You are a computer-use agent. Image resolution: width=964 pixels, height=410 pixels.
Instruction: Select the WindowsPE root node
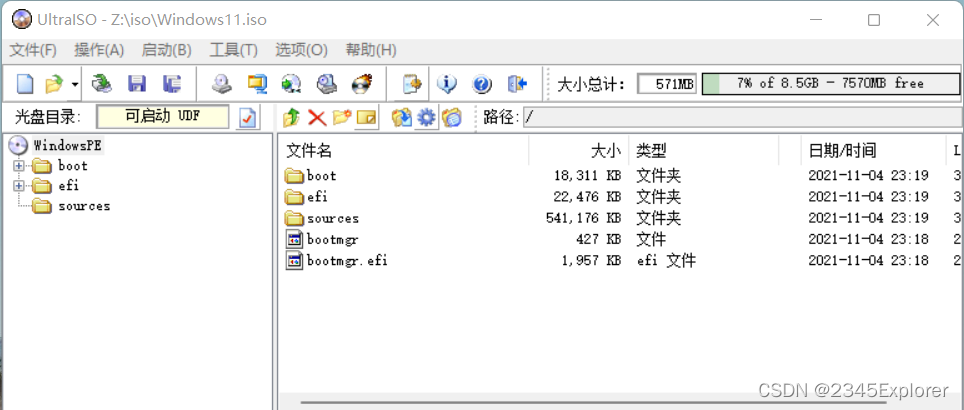[x=68, y=146]
